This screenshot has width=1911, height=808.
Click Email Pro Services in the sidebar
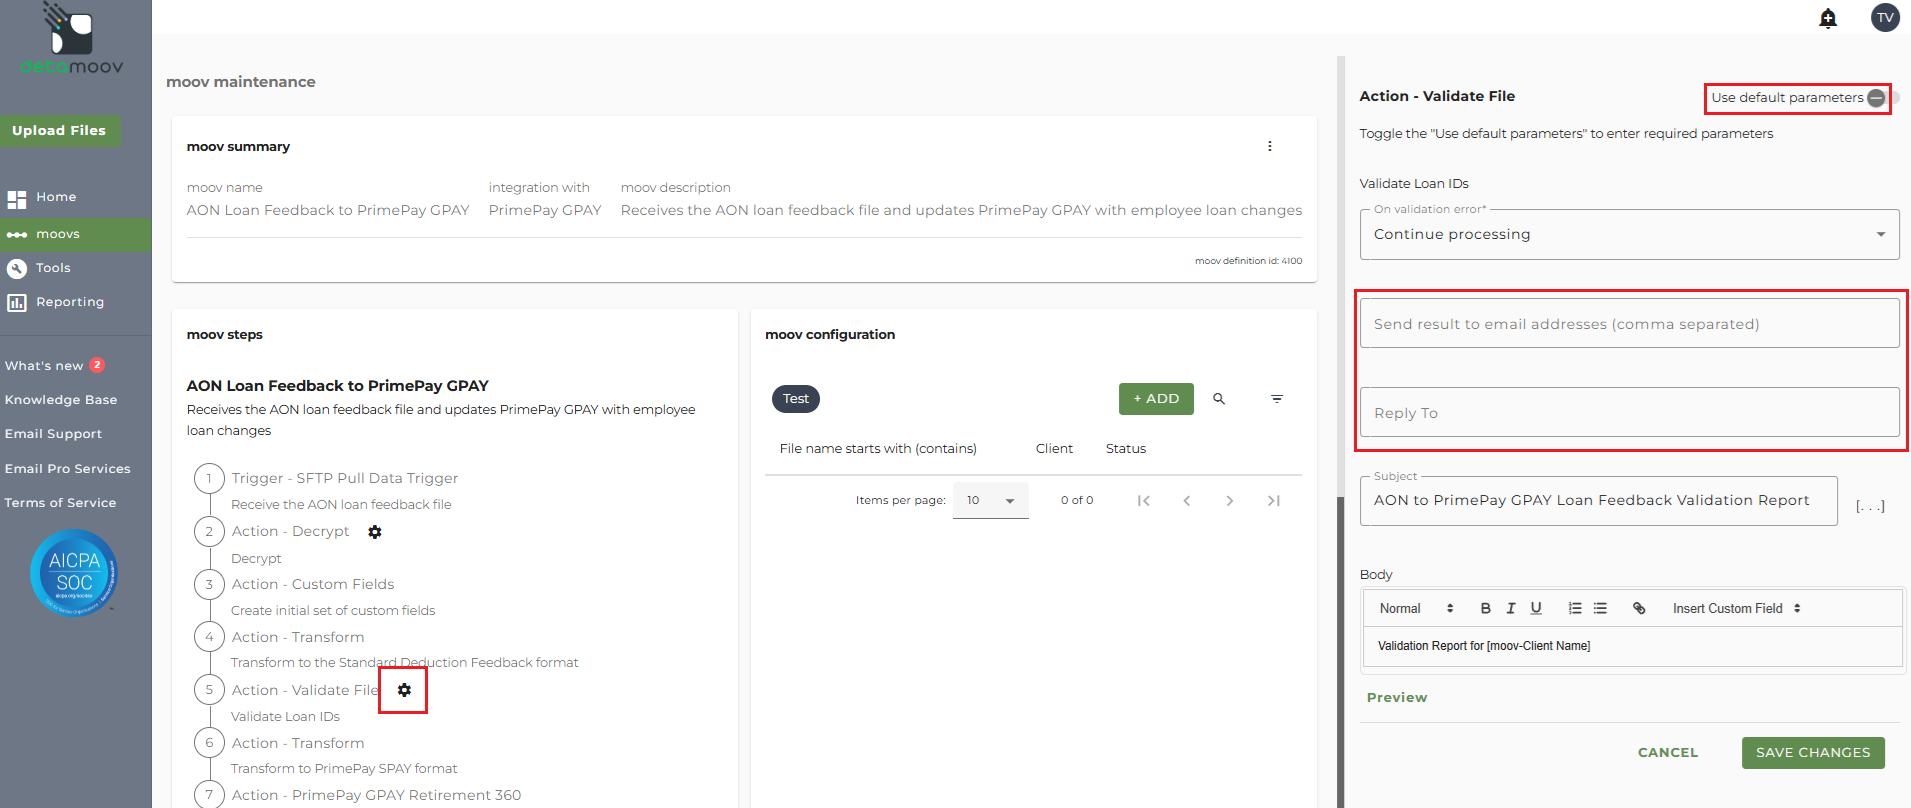(x=68, y=469)
